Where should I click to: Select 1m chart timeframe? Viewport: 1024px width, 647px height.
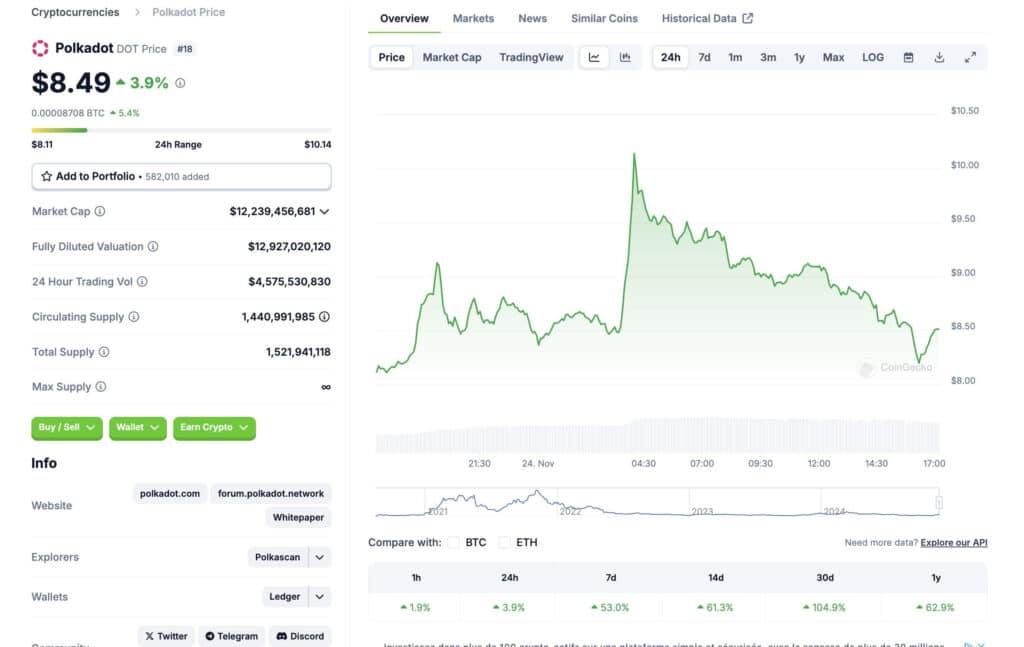(x=735, y=57)
